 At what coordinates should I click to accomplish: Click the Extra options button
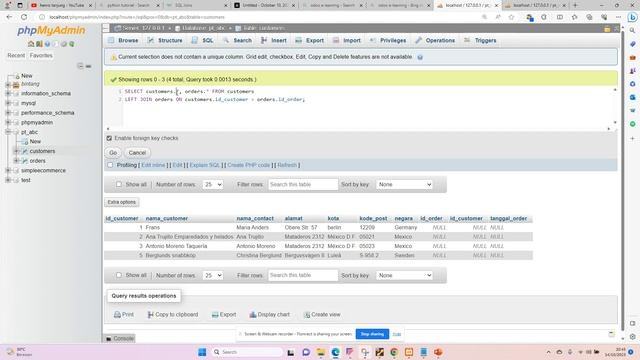coord(122,202)
